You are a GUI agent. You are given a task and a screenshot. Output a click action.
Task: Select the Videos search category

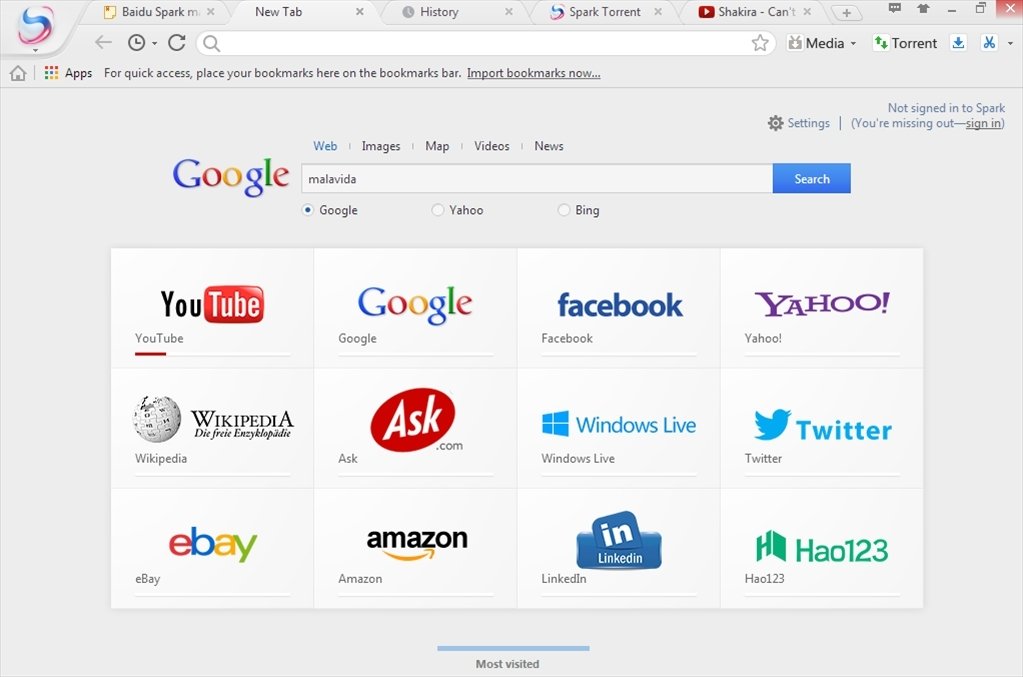pos(492,146)
